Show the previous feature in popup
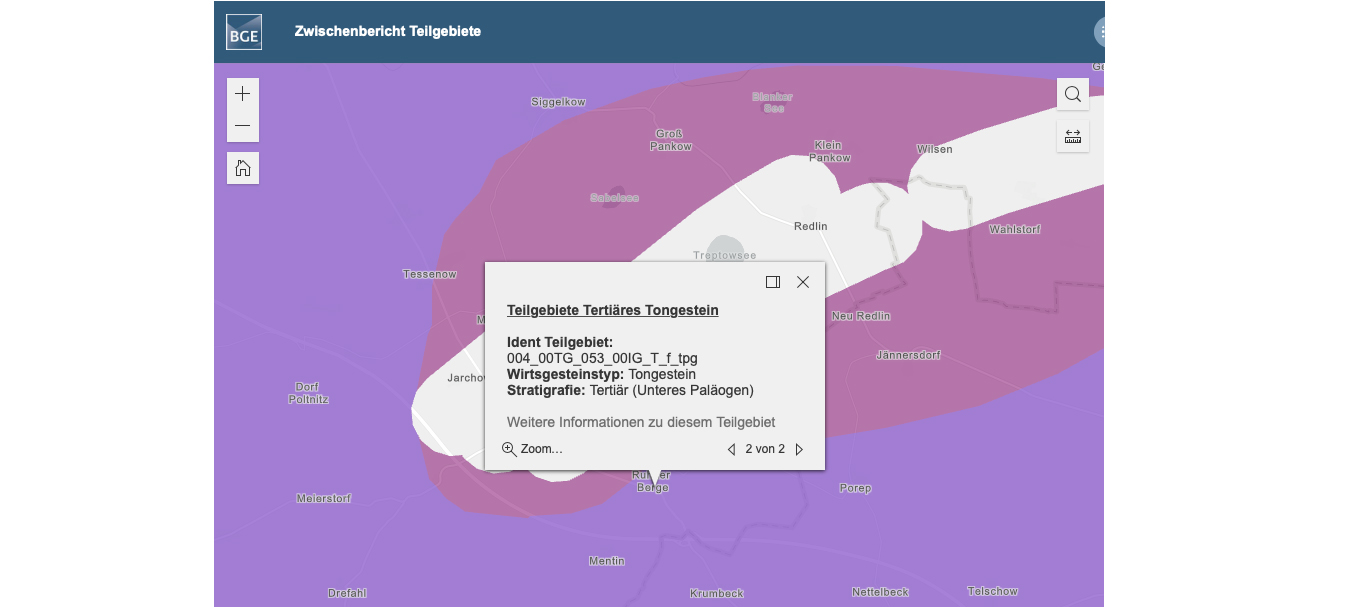1347x607 pixels. [x=731, y=449]
